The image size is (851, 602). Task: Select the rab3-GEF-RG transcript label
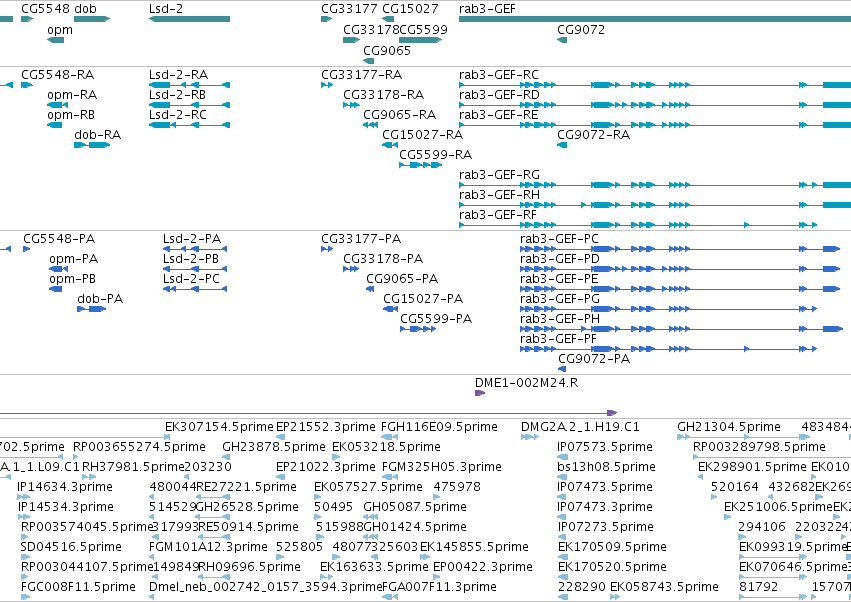click(499, 175)
